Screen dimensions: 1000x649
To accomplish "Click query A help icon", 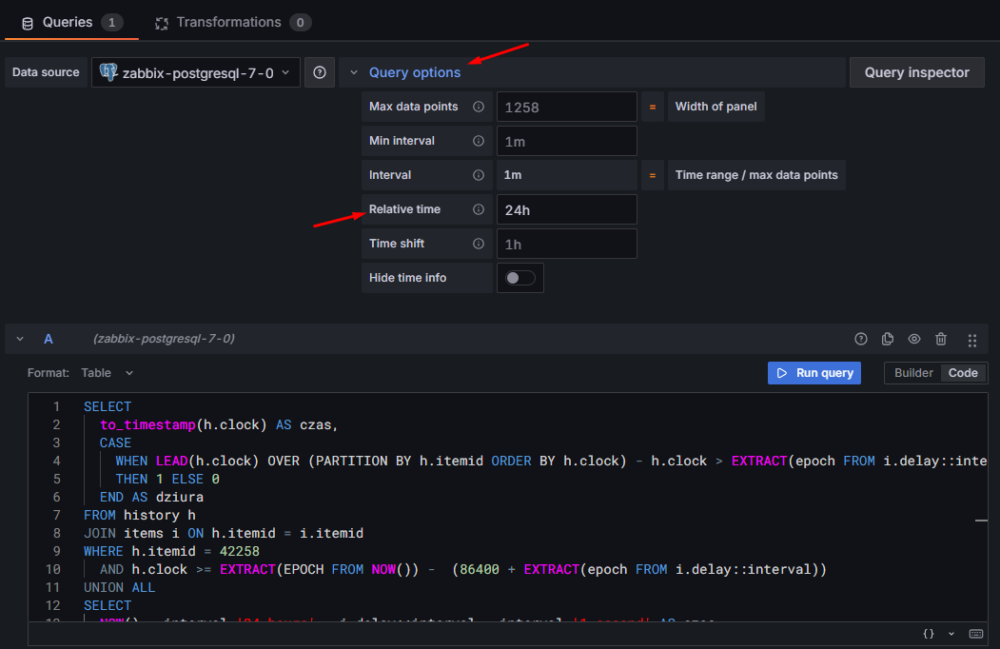I will click(x=860, y=340).
